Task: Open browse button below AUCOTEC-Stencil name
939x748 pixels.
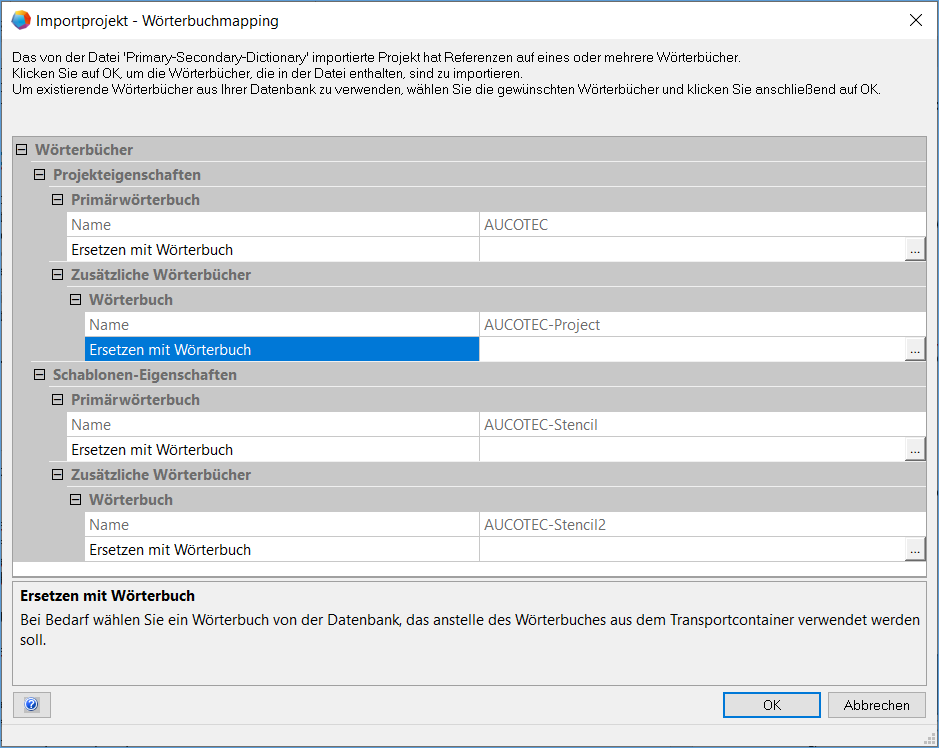Action: click(914, 450)
